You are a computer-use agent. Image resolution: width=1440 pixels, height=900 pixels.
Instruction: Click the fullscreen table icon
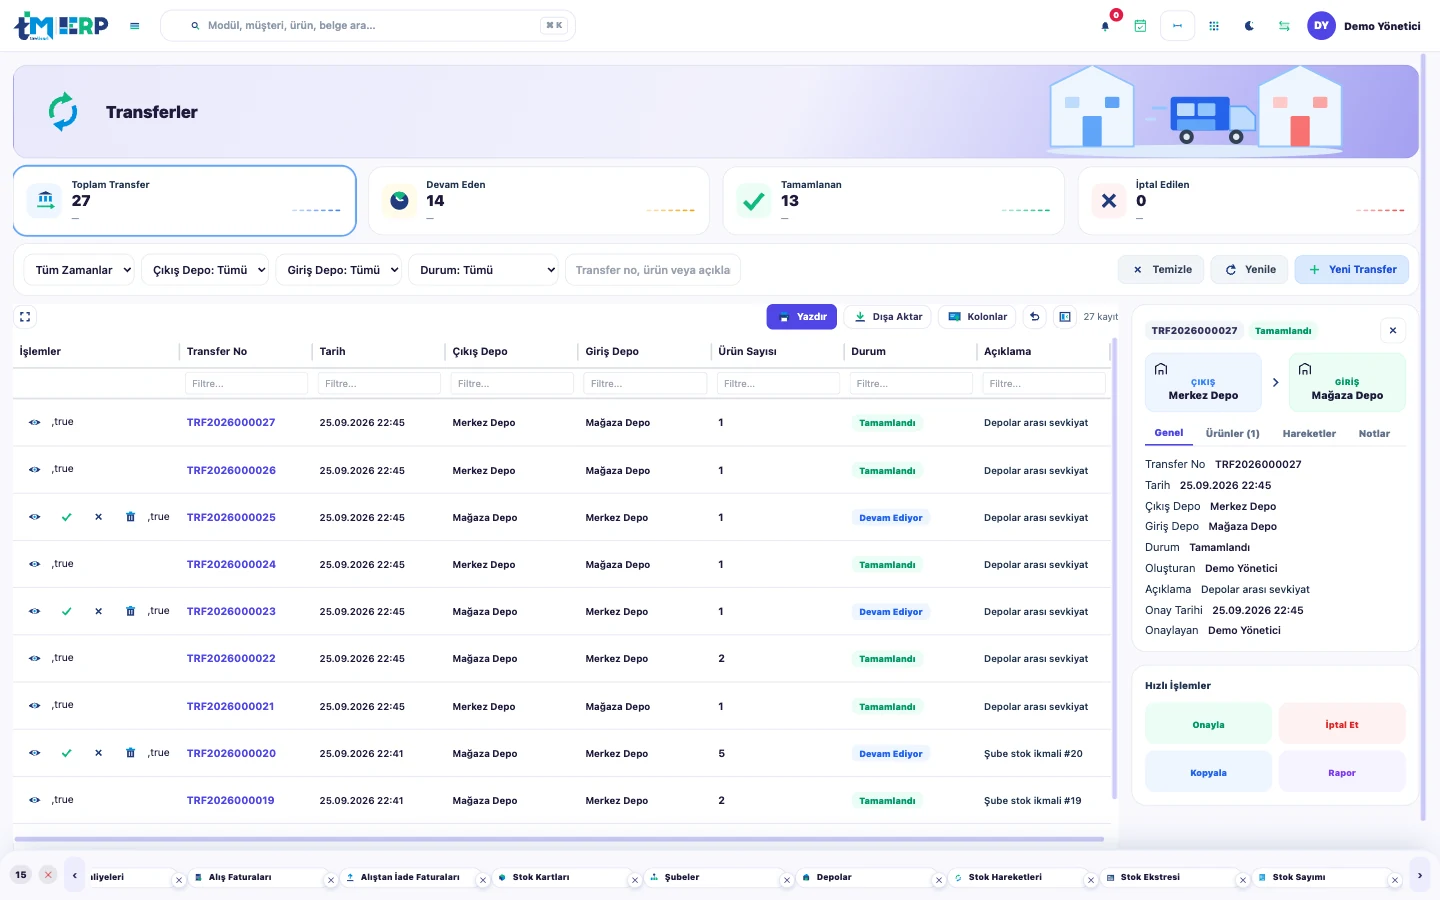[x=25, y=317]
